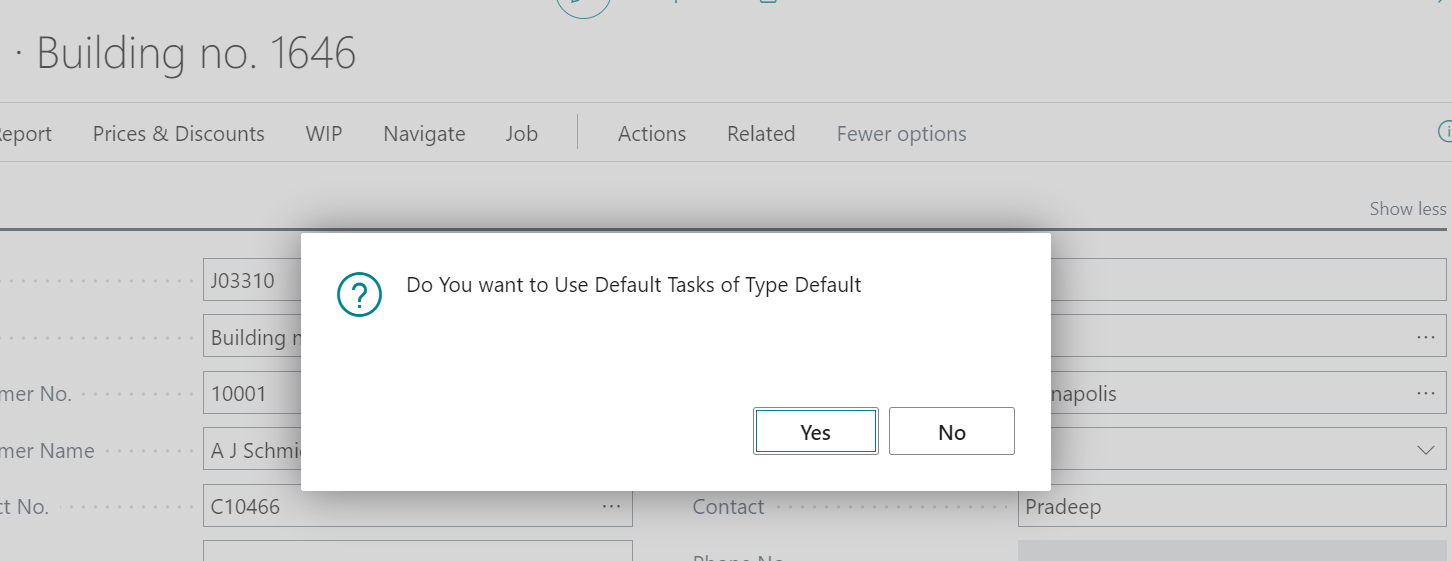Open the Related menu
The width and height of the screenshot is (1452, 561).
[x=760, y=134]
